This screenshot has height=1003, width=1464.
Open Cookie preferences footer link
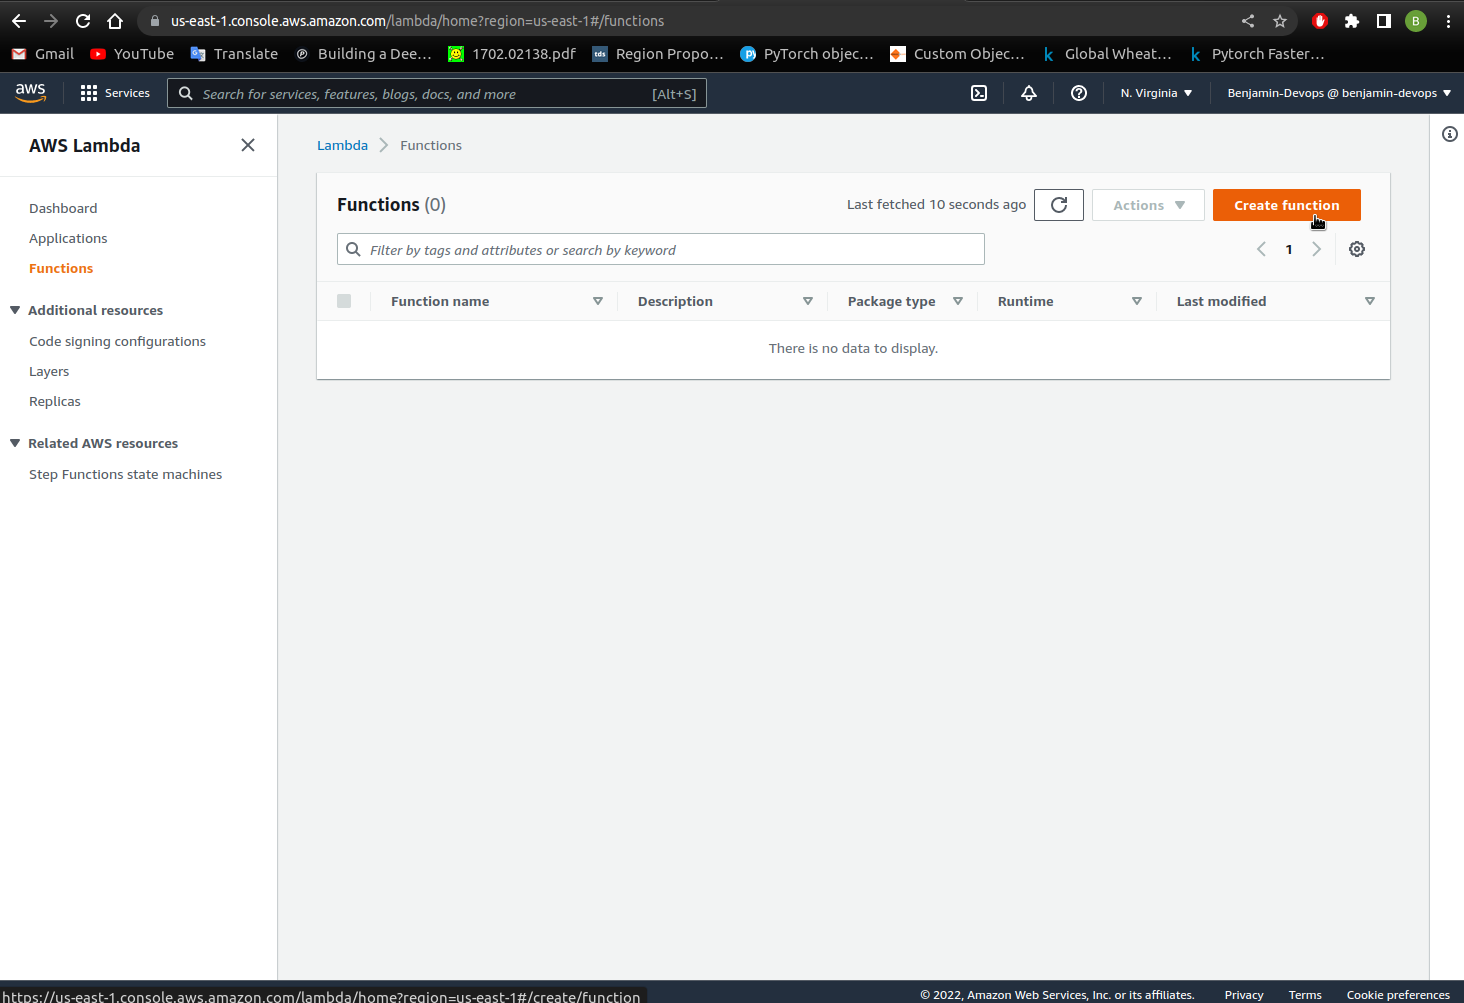point(1398,995)
